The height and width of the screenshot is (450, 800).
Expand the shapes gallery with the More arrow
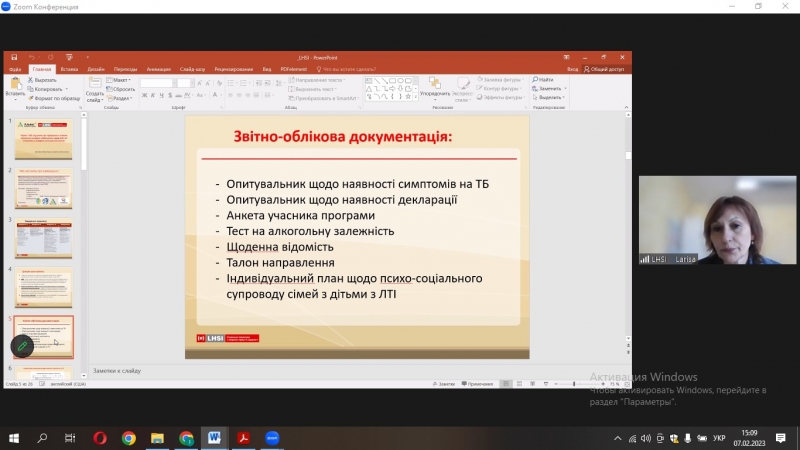click(x=415, y=96)
